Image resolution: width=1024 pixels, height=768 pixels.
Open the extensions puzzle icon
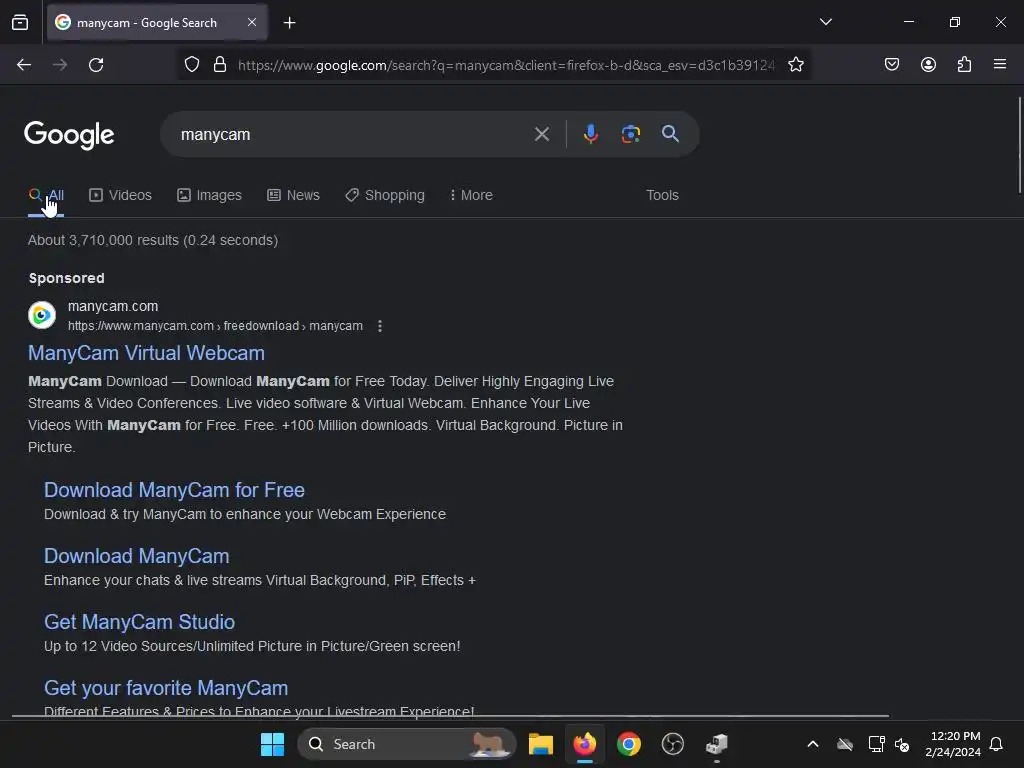click(964, 64)
